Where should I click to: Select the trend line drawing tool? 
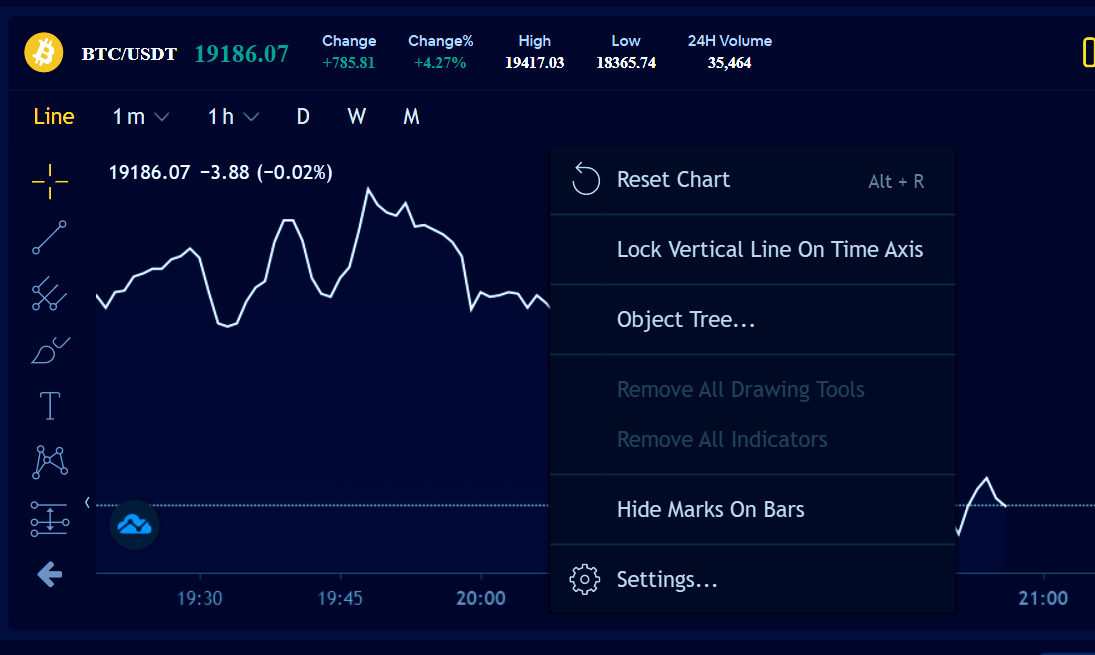point(50,237)
